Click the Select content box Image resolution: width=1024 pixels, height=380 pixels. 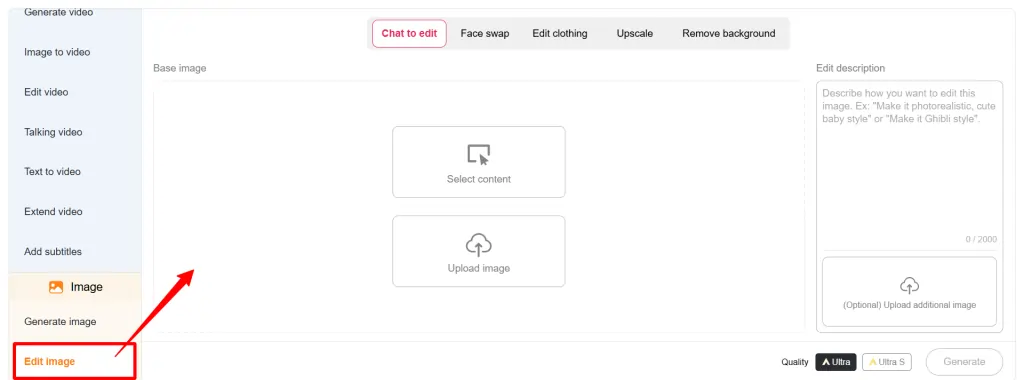(x=479, y=162)
